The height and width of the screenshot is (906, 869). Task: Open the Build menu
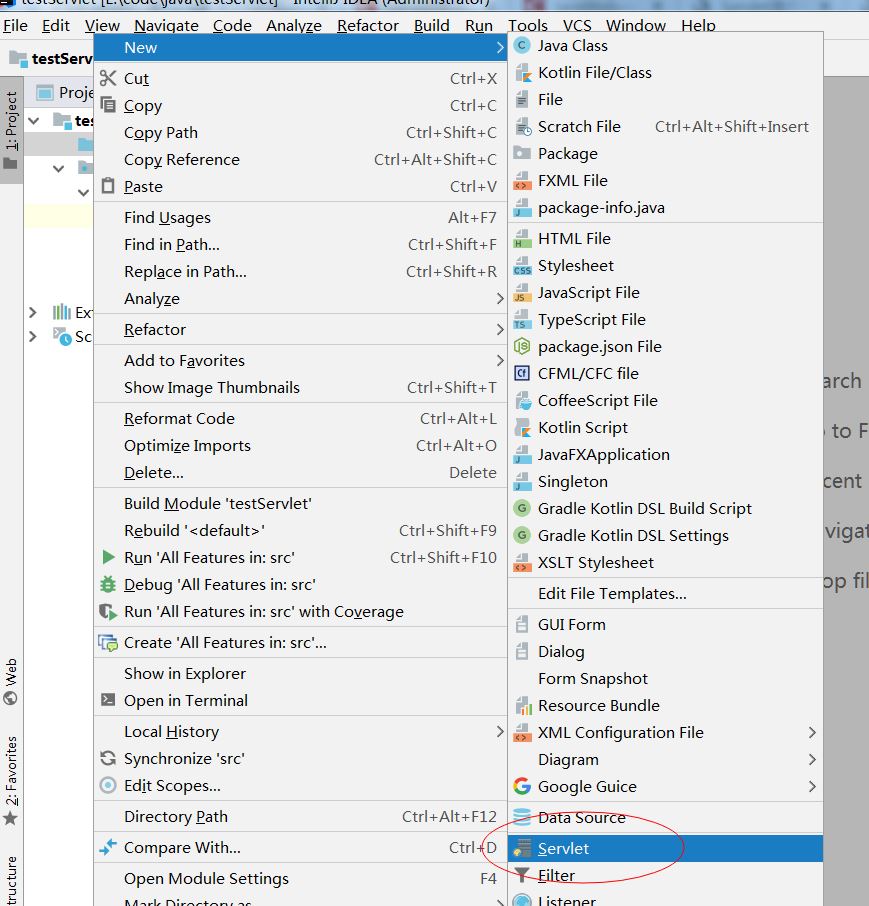[x=432, y=25]
